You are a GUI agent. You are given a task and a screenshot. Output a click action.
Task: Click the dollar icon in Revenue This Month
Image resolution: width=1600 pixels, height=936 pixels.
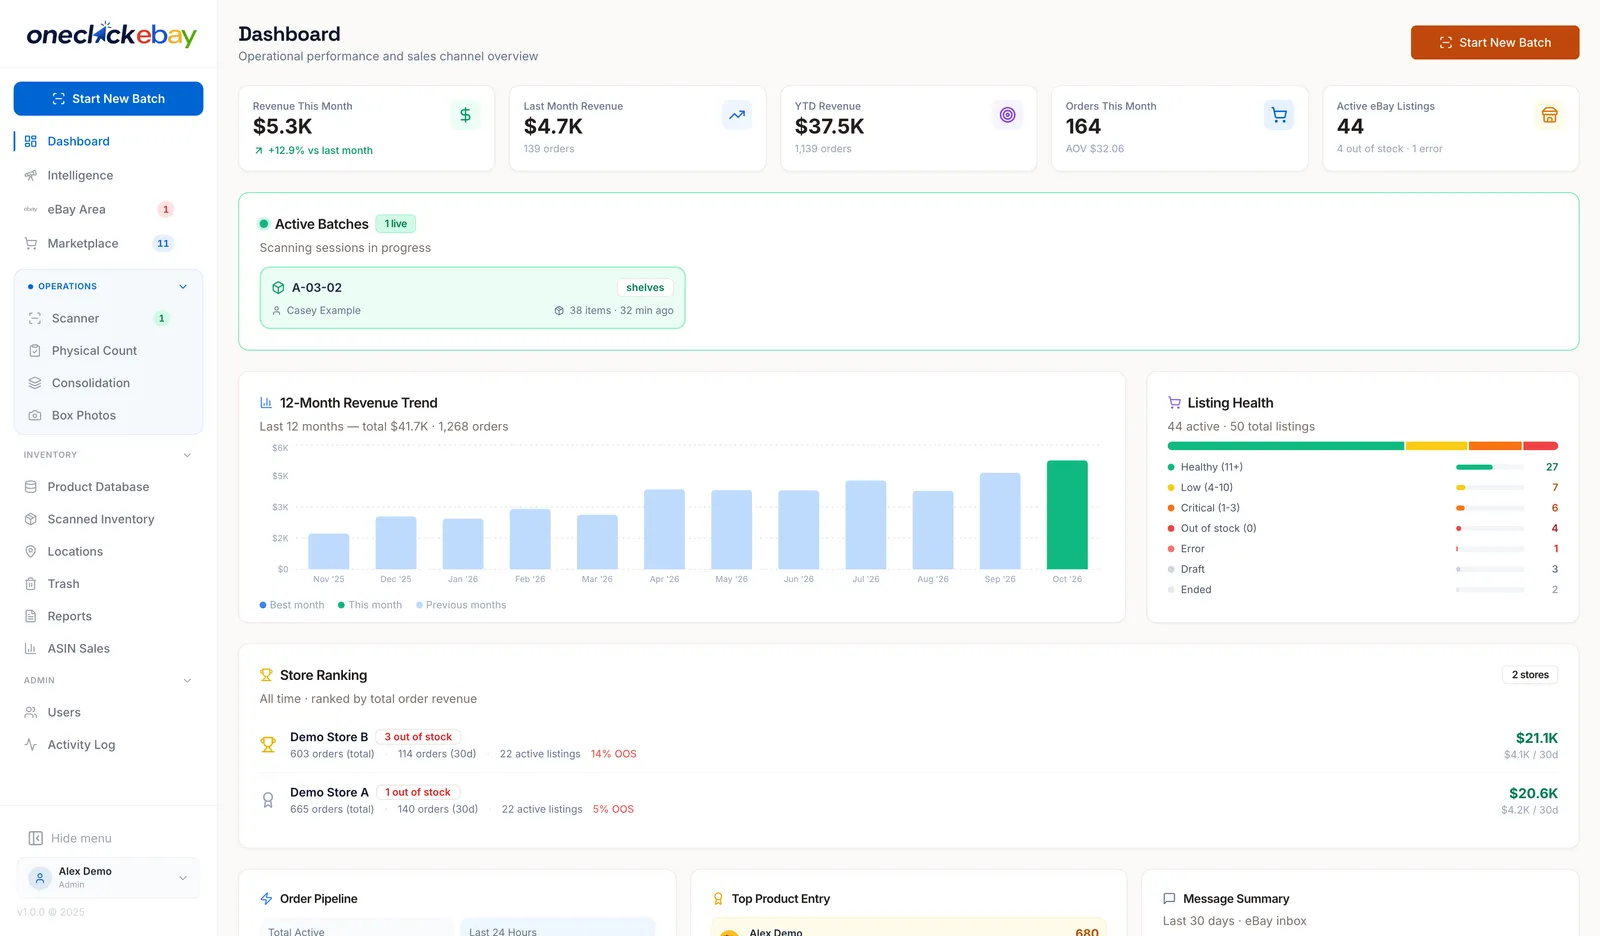pyautogui.click(x=465, y=115)
